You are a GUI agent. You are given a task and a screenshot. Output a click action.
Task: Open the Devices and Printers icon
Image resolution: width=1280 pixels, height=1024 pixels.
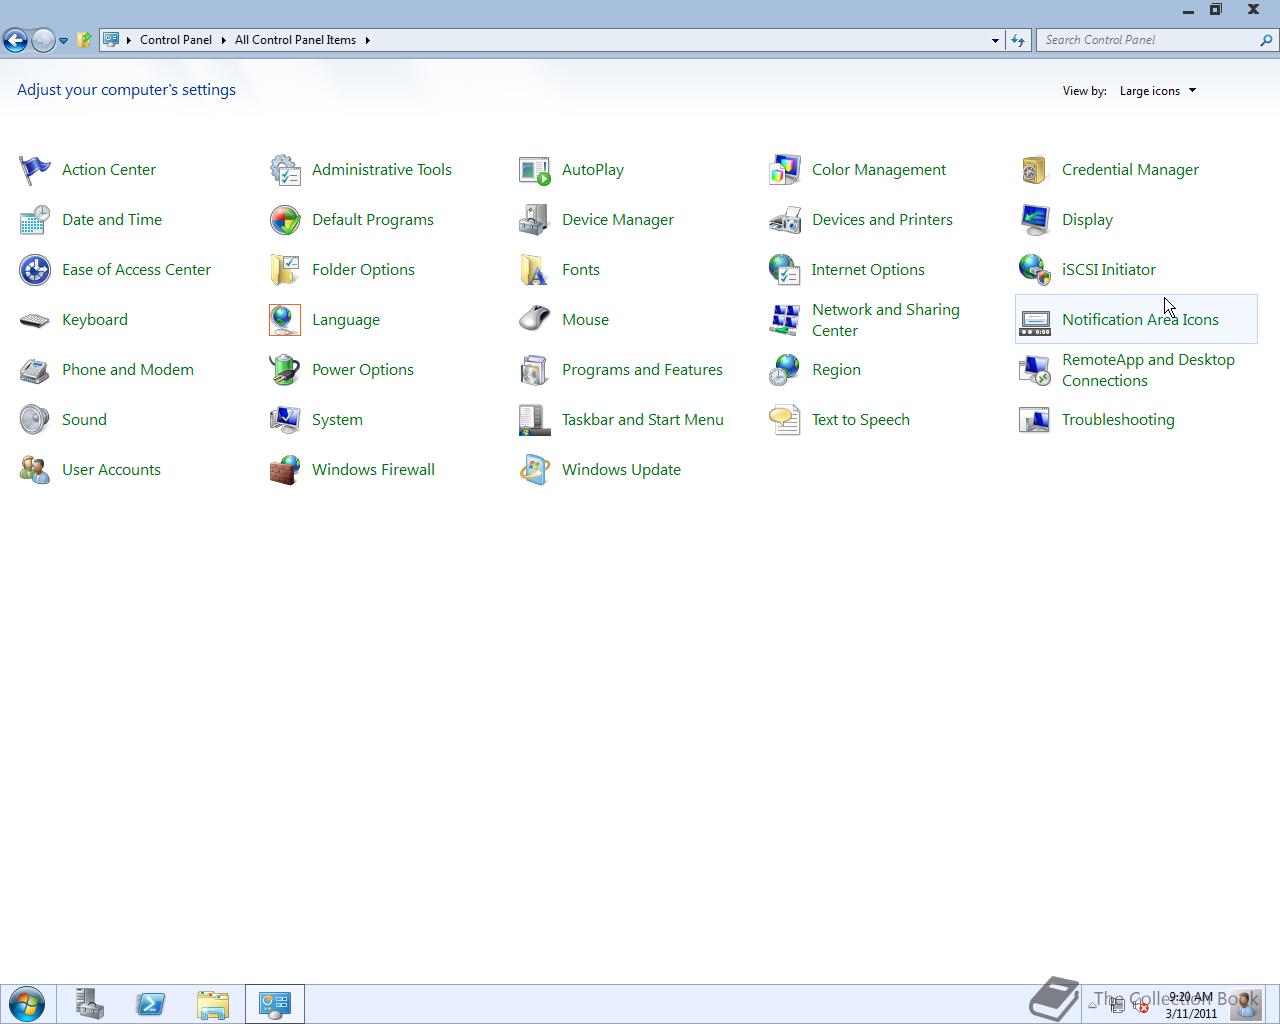pos(784,220)
